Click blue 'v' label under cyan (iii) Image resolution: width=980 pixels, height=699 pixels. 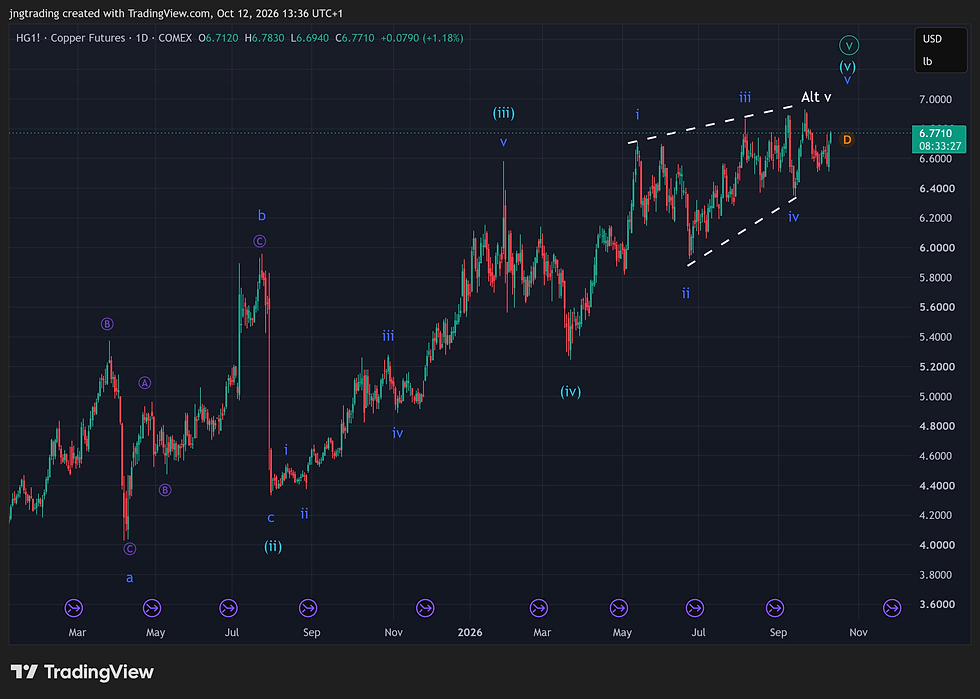(503, 143)
